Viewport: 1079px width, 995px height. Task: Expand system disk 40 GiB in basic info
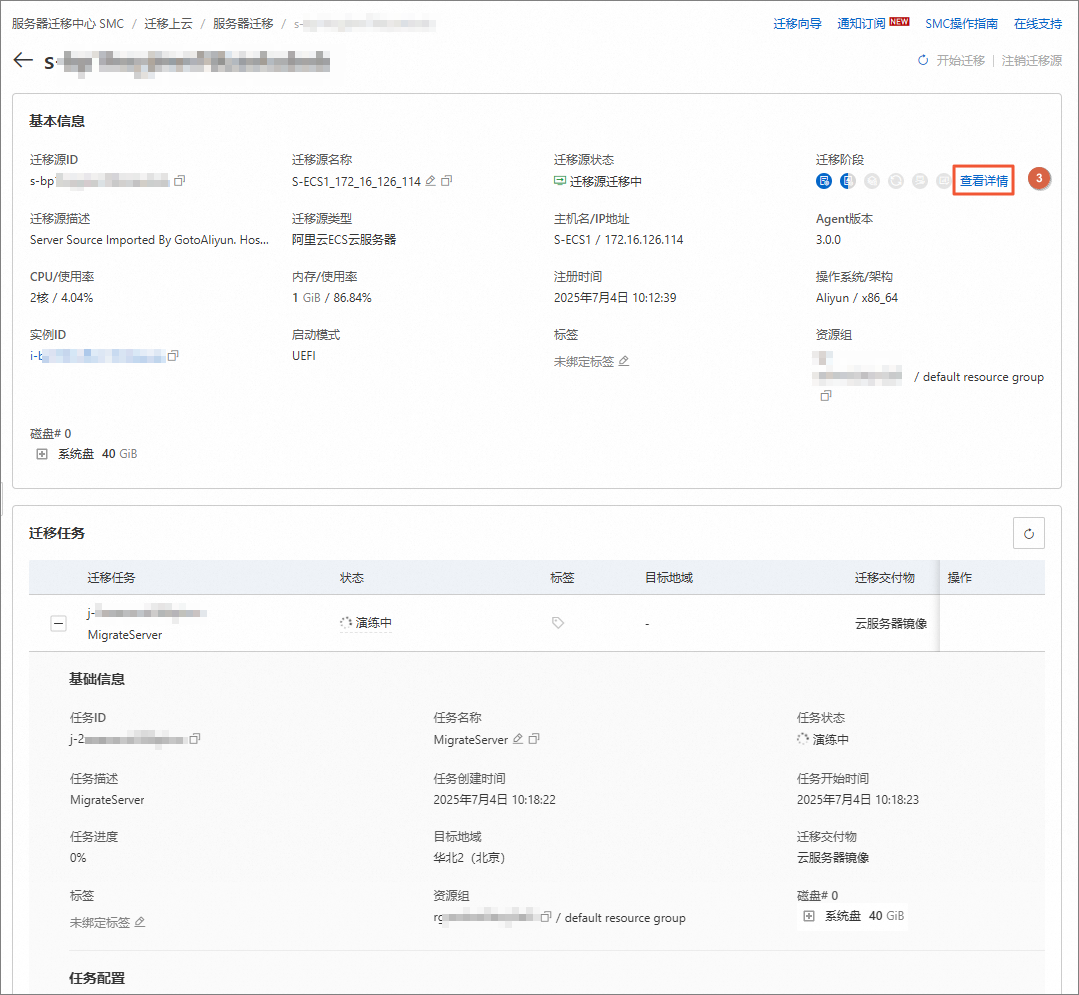[x=42, y=454]
